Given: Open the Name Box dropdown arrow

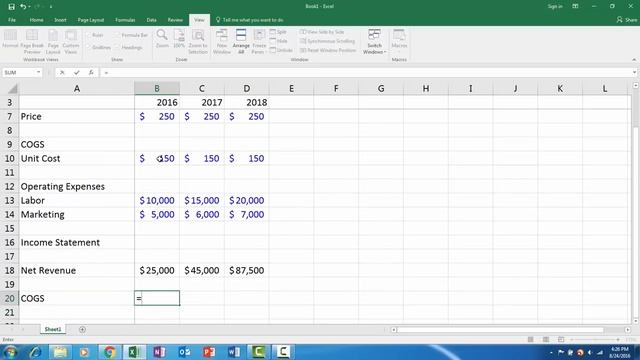Looking at the screenshot, I should coord(38,72).
